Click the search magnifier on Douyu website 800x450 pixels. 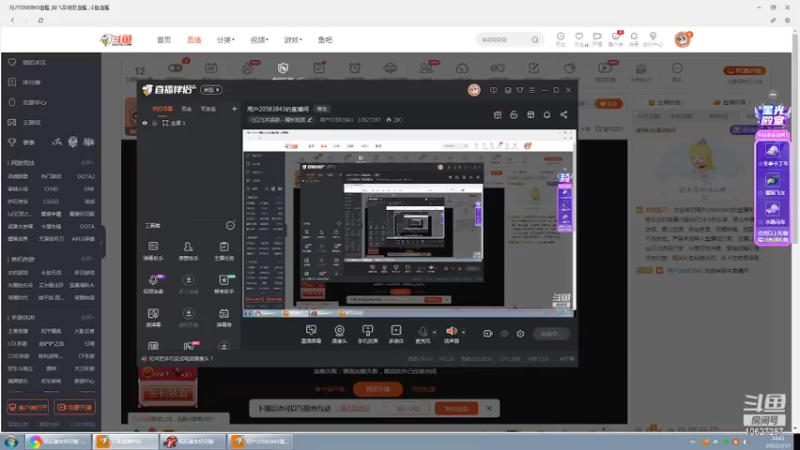pyautogui.click(x=535, y=40)
